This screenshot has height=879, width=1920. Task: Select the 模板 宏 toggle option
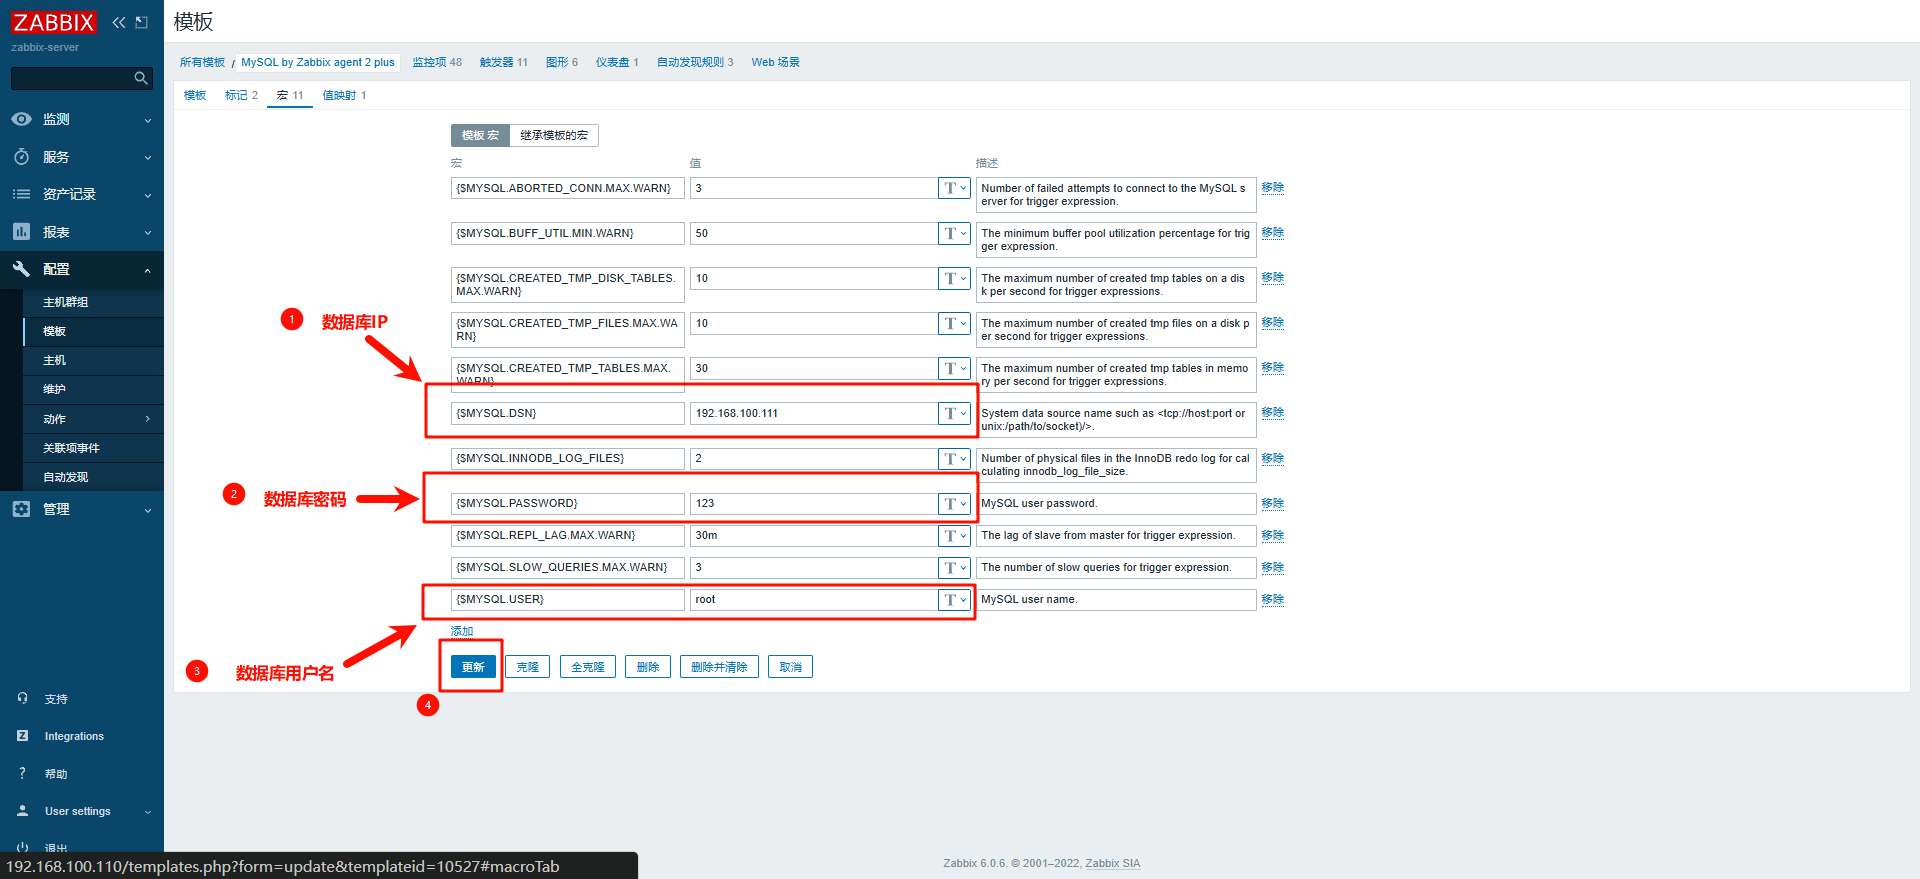[x=480, y=135]
